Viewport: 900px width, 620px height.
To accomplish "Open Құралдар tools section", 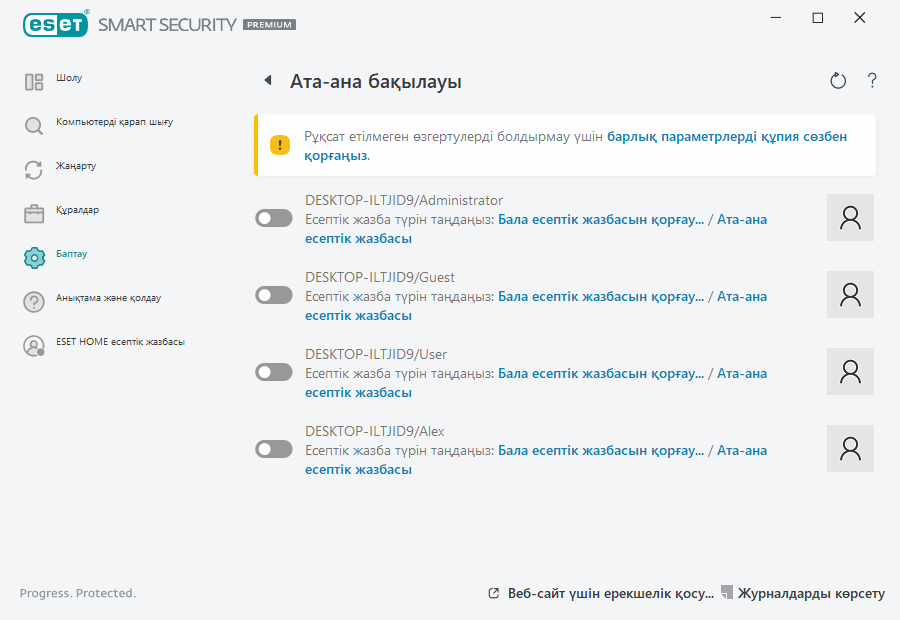I will (77, 211).
